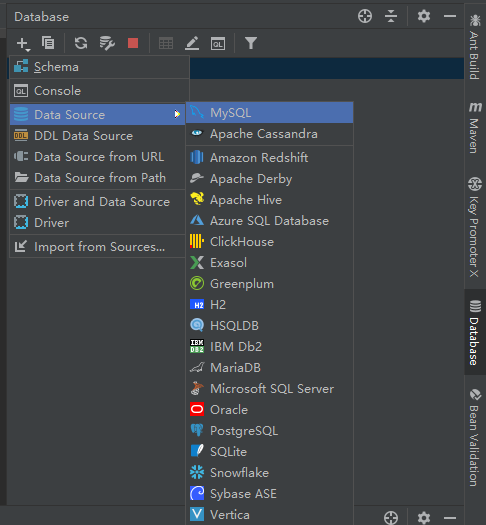Choose Data Source from Path
Viewport: 486px width, 525px height.
pos(97,177)
